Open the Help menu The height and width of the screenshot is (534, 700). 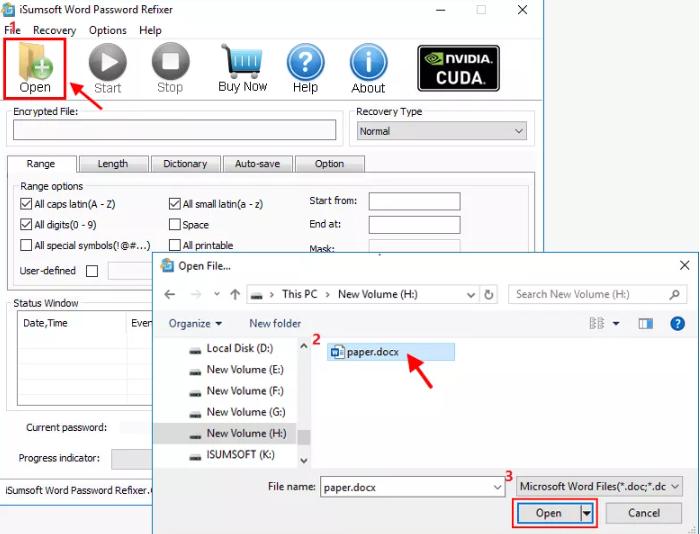pyautogui.click(x=150, y=30)
